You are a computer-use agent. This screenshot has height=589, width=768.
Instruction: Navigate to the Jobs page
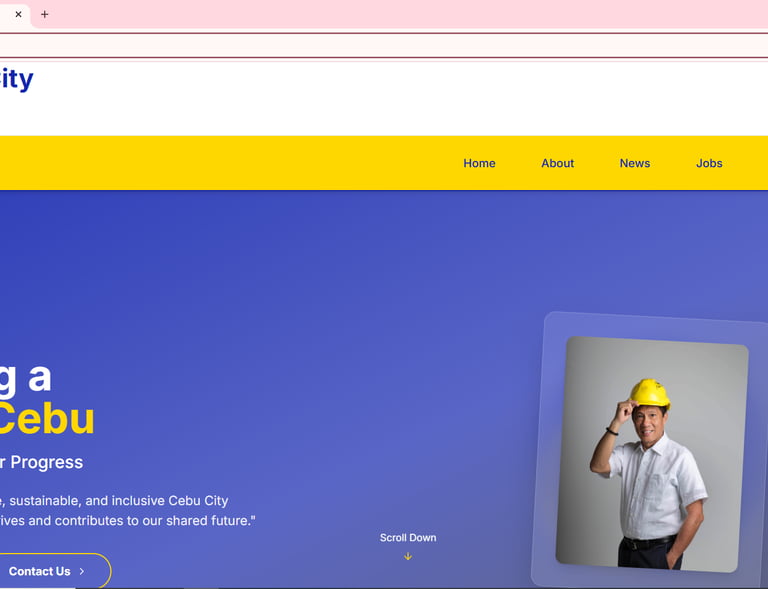click(709, 163)
